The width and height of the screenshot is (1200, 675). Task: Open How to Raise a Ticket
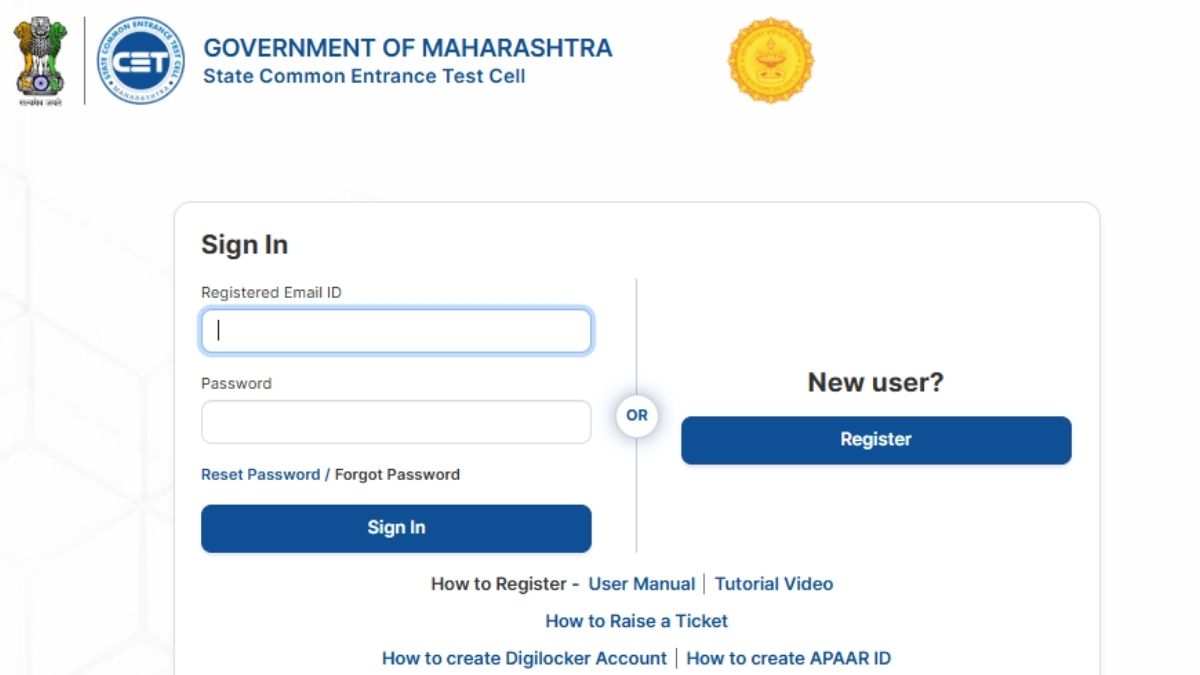tap(636, 621)
